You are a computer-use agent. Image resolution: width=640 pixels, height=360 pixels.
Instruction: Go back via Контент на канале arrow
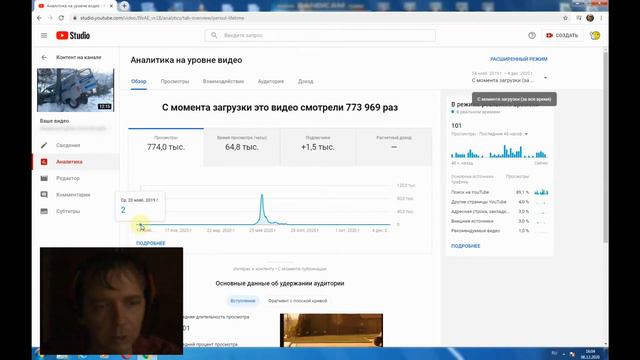(x=44, y=58)
